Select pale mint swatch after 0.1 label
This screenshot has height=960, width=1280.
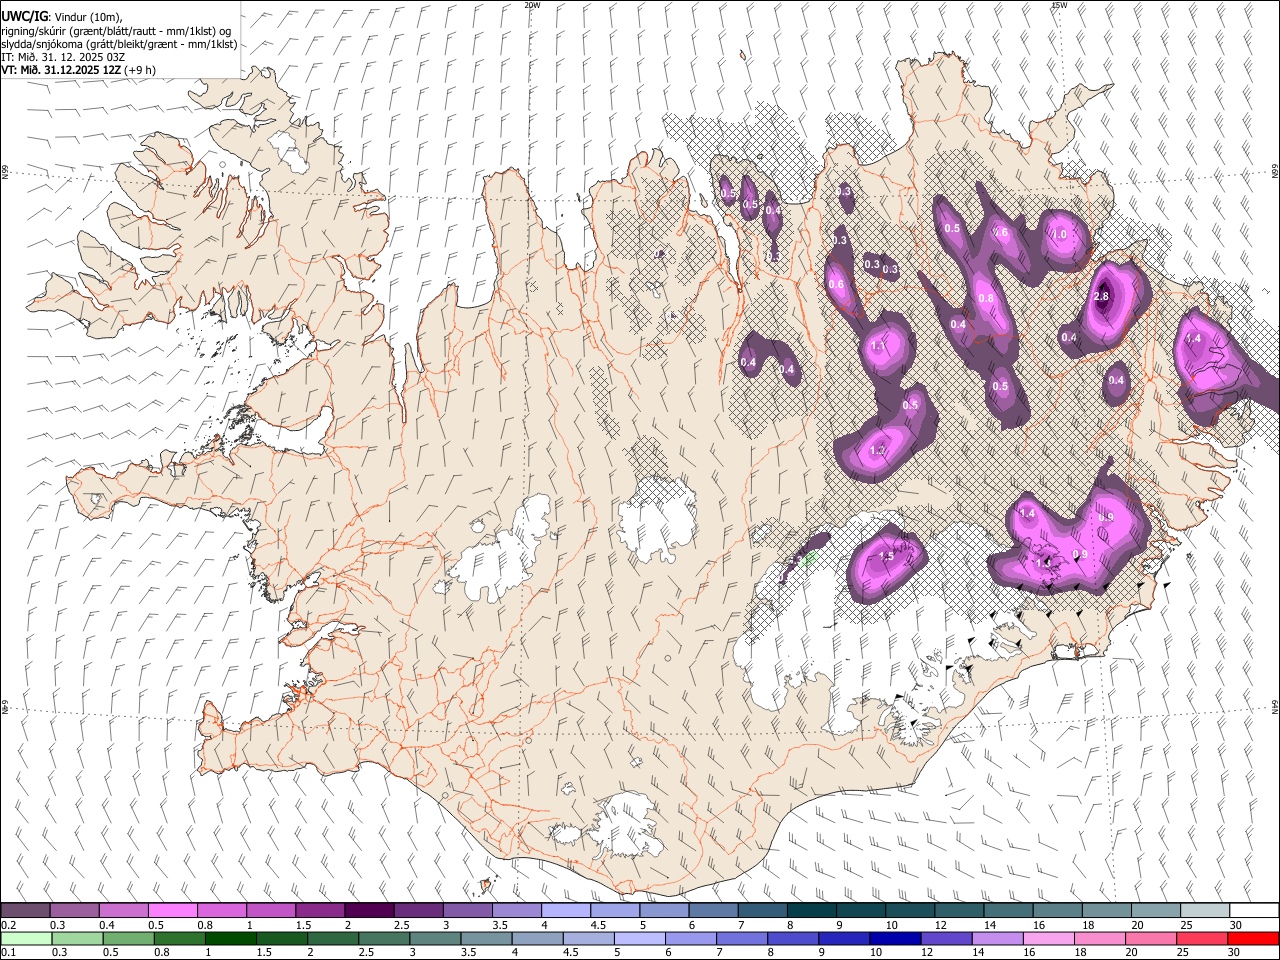(25, 938)
